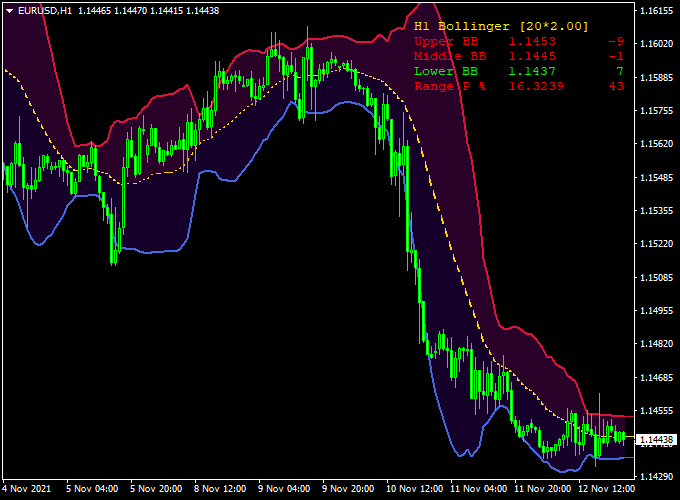Select the Upper BB label
The width and height of the screenshot is (680, 500).
tap(446, 41)
